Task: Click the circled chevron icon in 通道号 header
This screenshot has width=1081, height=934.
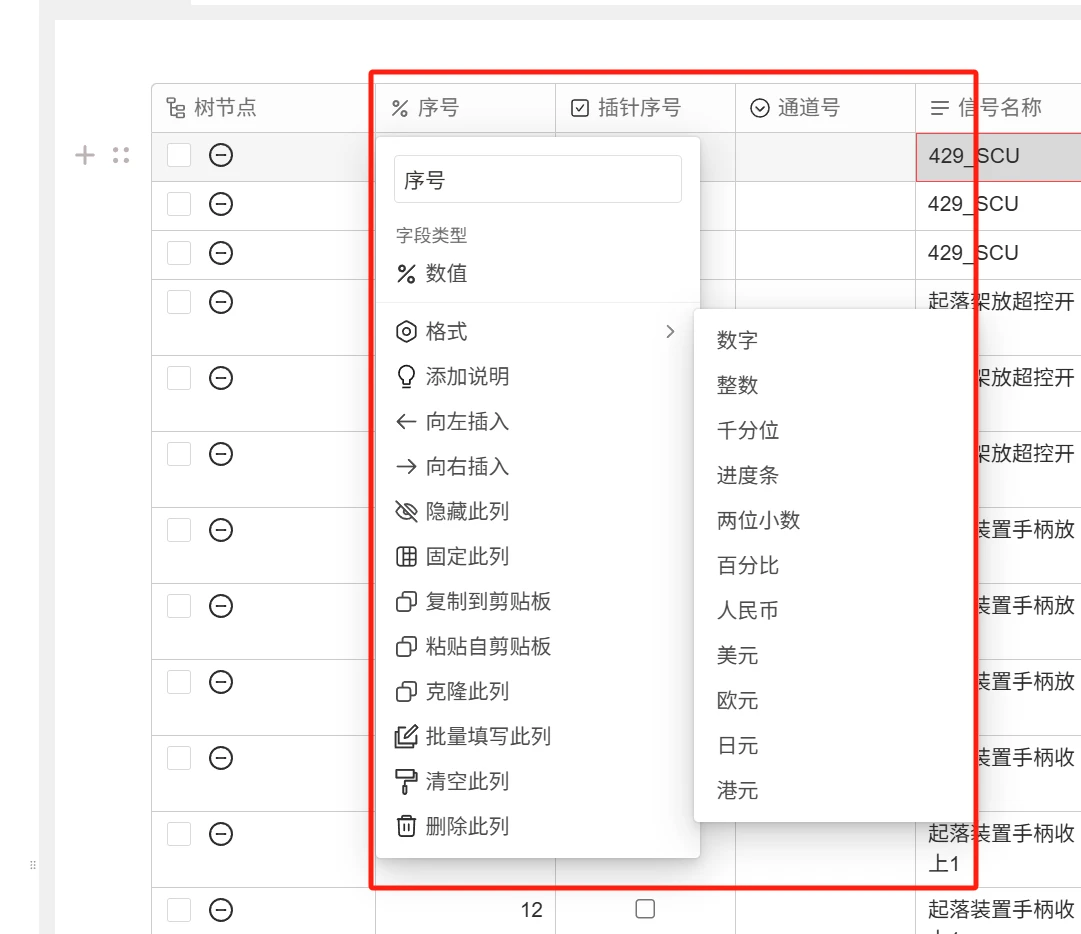Action: coord(760,108)
